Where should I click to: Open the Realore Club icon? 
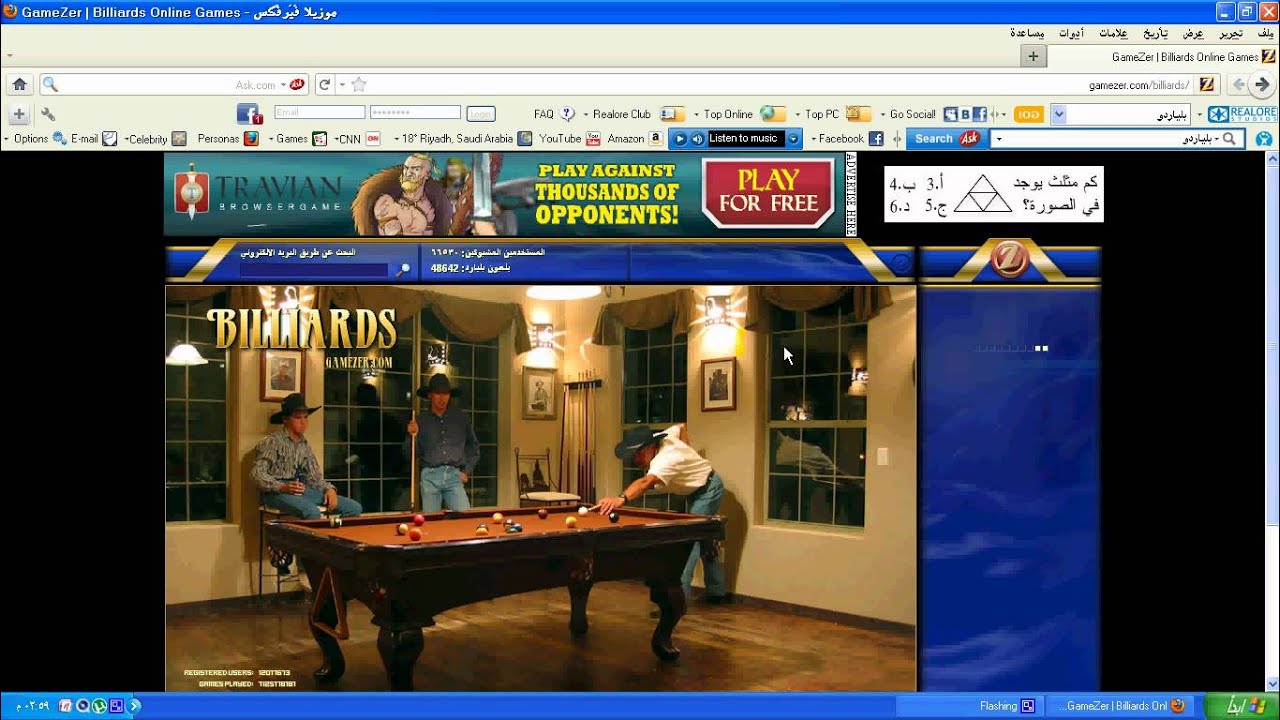click(x=671, y=114)
